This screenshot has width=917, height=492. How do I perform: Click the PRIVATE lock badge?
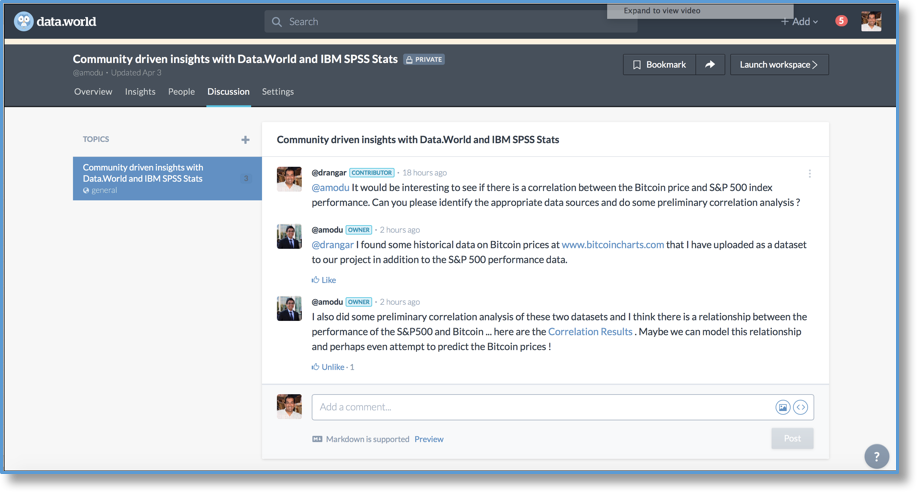[x=424, y=59]
